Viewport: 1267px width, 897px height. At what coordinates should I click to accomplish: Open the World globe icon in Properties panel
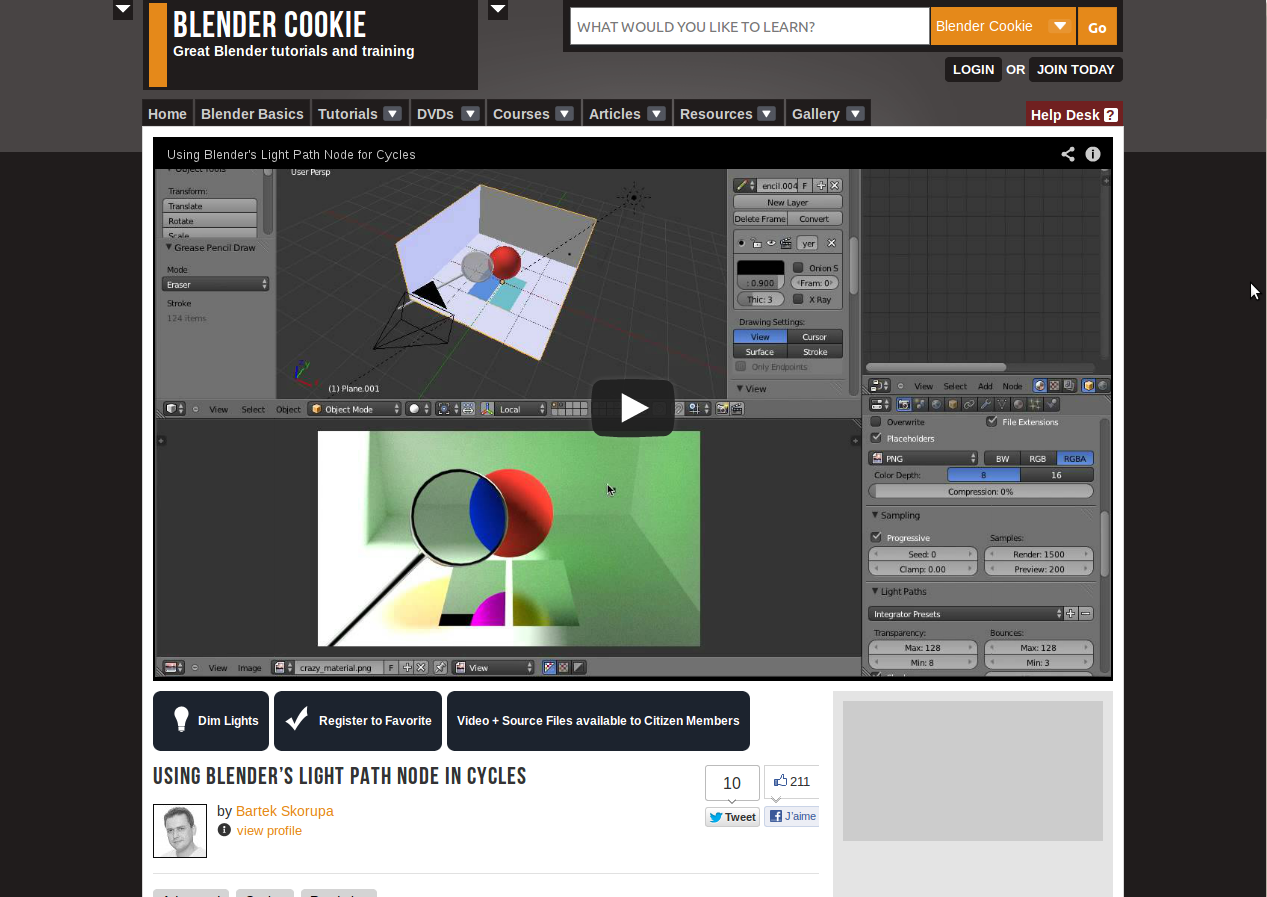pyautogui.click(x=936, y=403)
